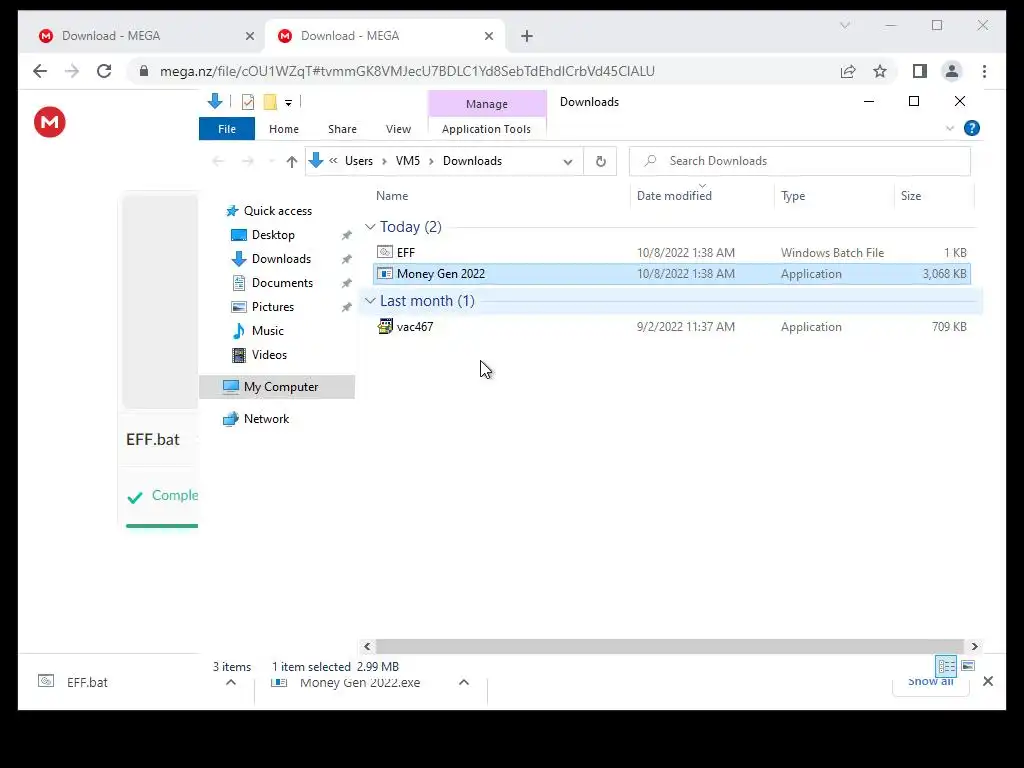
Task: Close the active Download - MEGA tab
Action: tap(488, 37)
